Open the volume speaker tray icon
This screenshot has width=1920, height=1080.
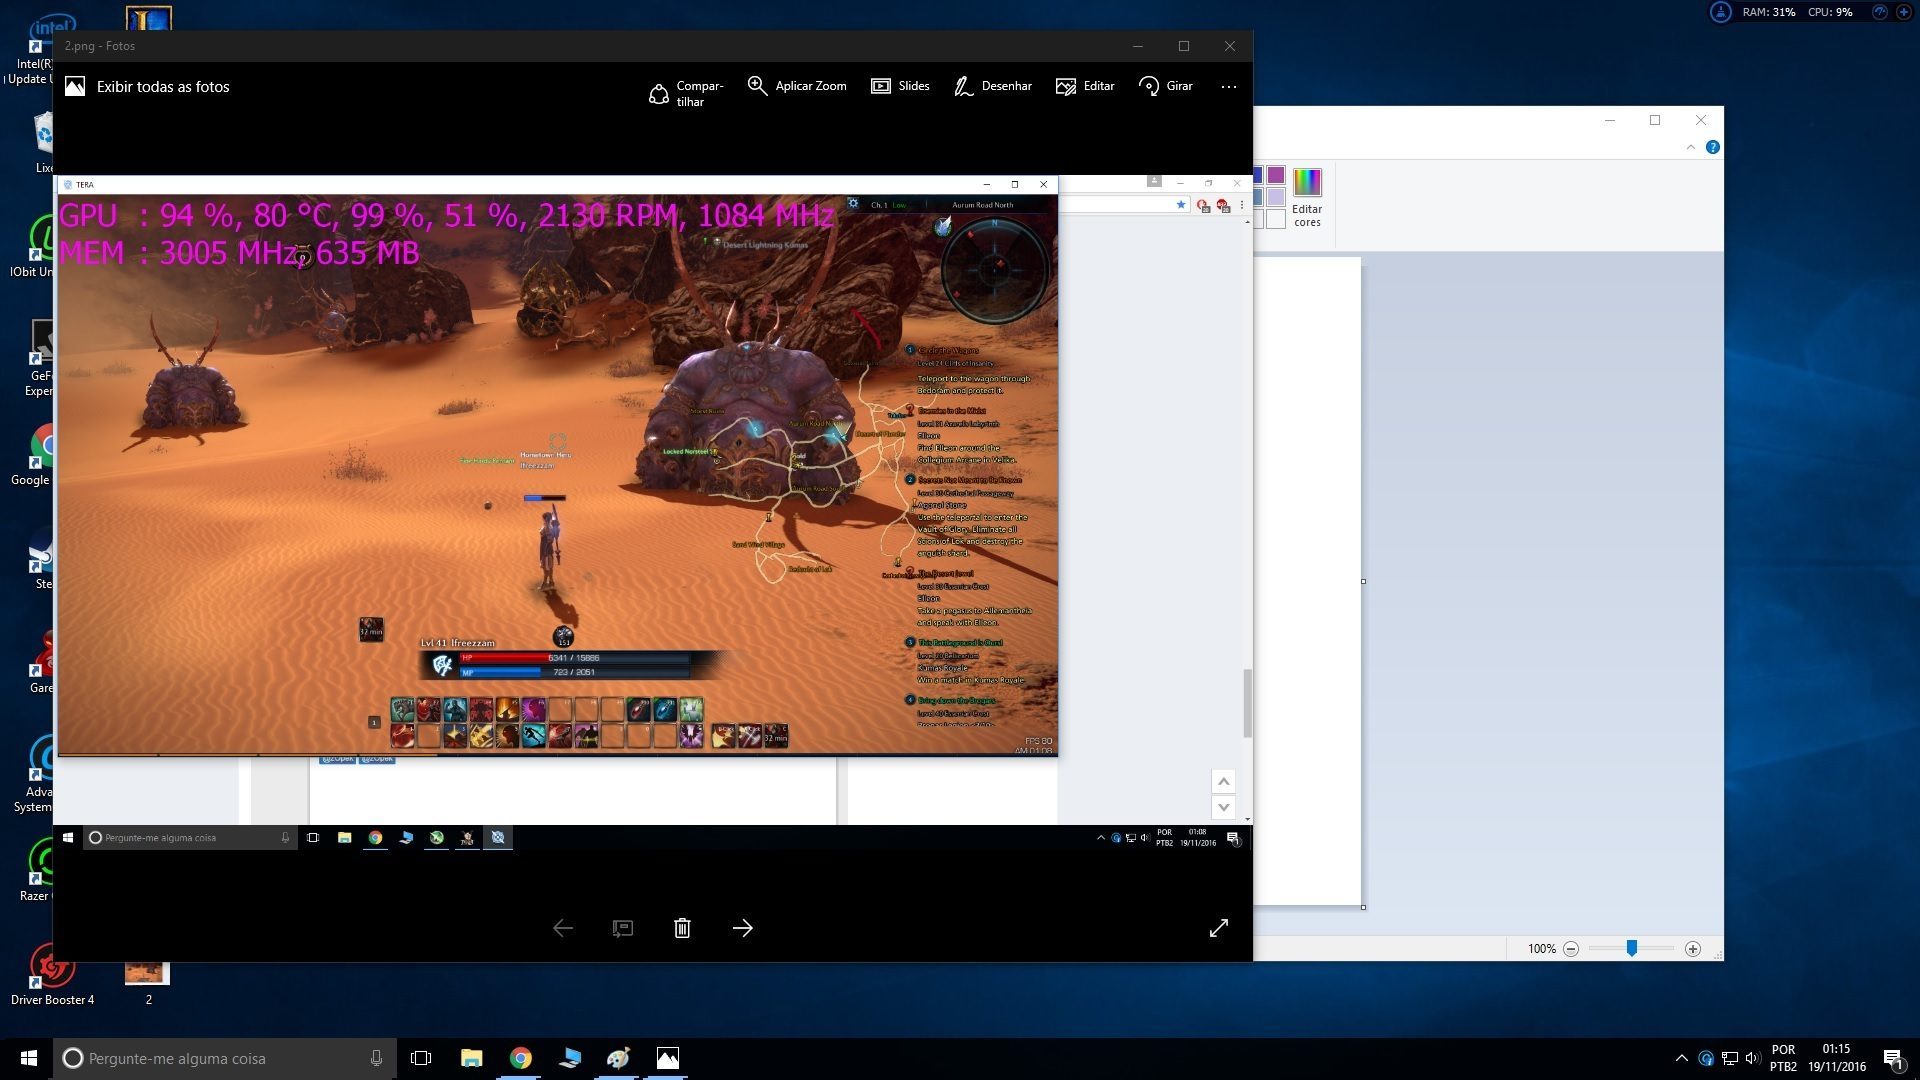point(1752,1058)
